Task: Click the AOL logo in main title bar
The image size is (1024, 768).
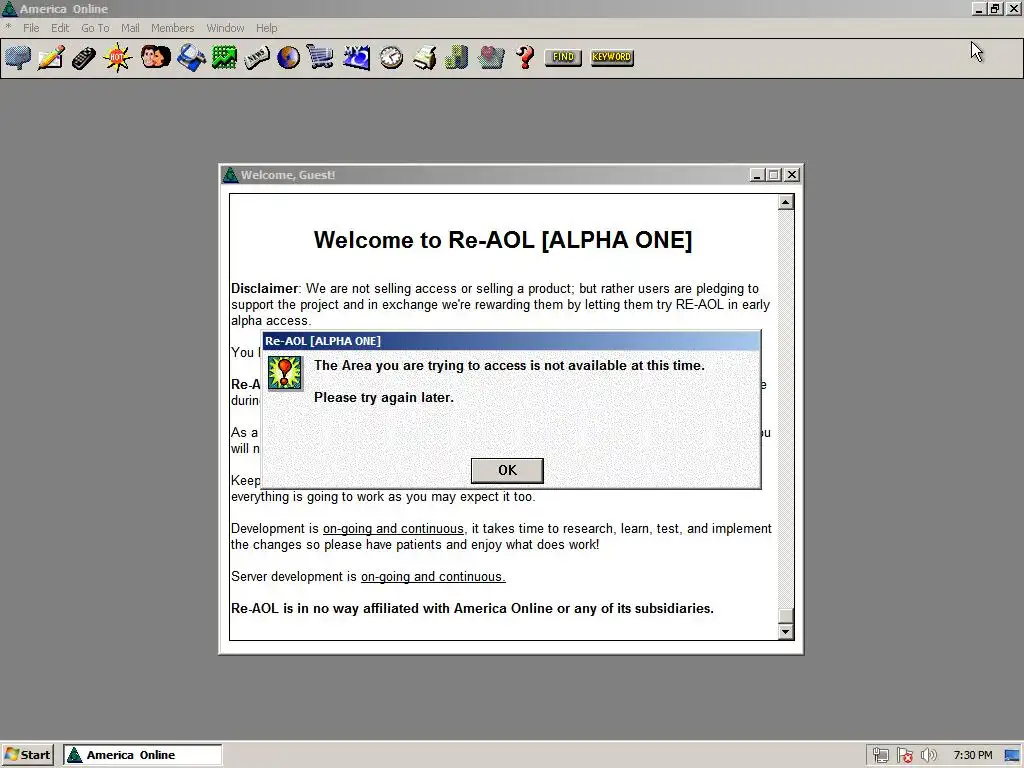Action: pos(9,8)
